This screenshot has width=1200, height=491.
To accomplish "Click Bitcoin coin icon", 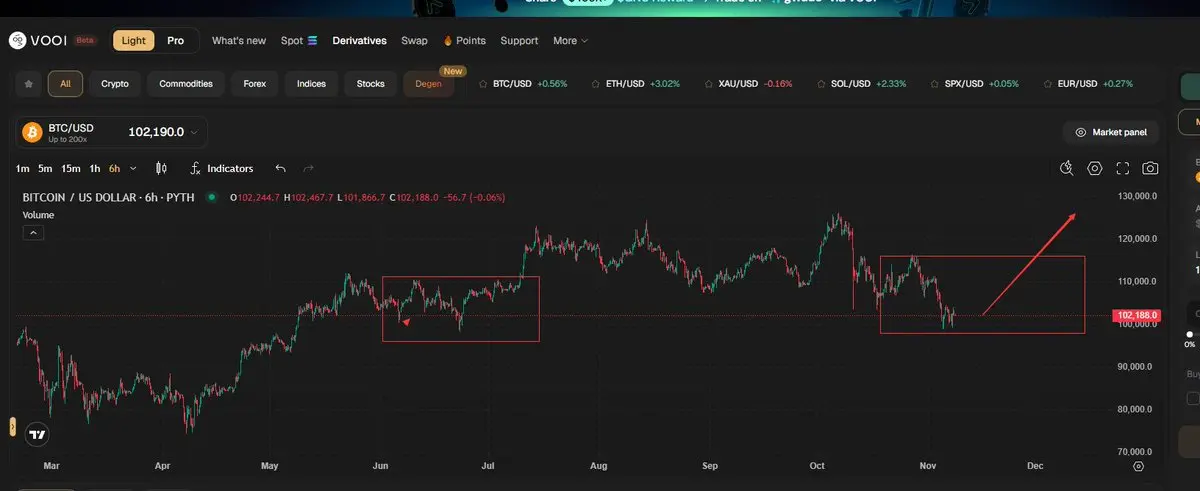I will click(32, 132).
